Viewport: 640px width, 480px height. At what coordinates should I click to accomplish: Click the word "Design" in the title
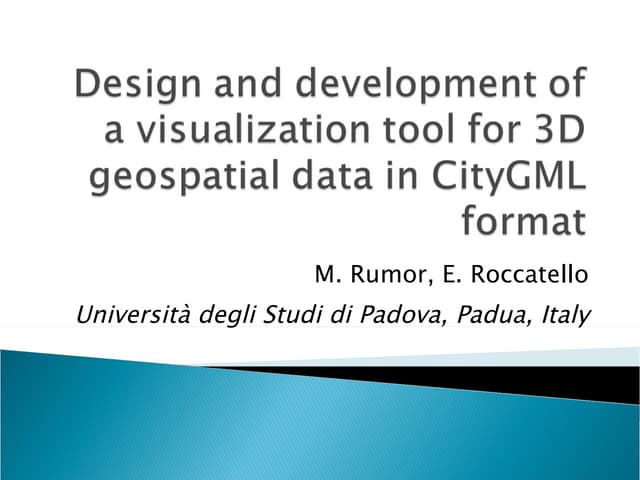[x=127, y=87]
